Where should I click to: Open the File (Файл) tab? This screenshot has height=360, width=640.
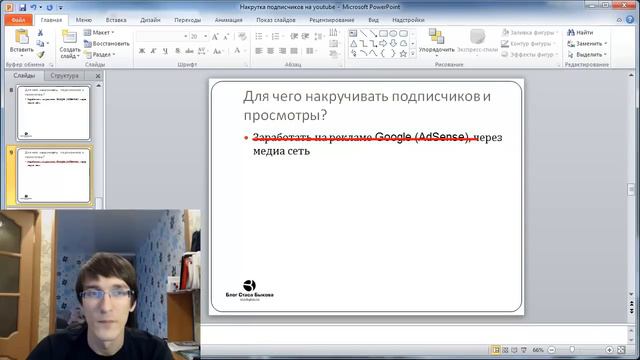(18, 20)
